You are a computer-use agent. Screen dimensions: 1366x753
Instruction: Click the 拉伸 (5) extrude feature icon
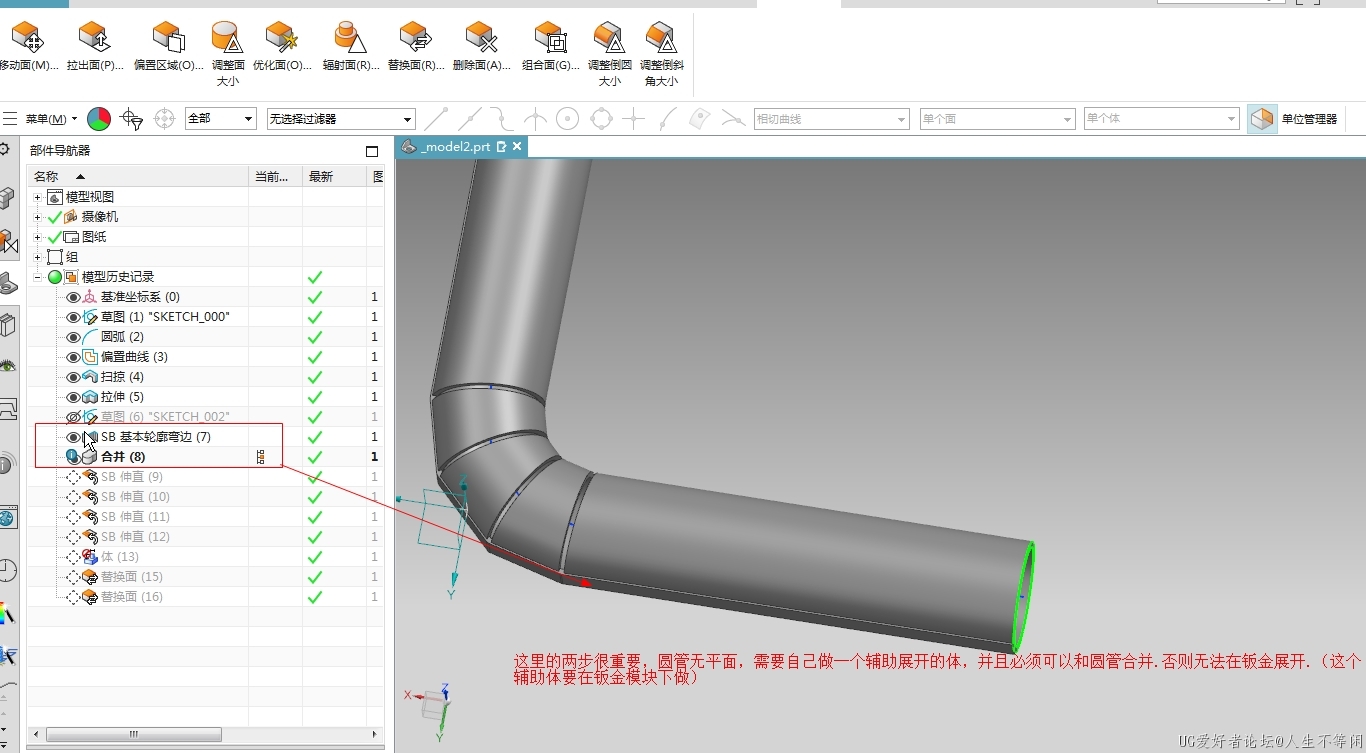click(90, 397)
